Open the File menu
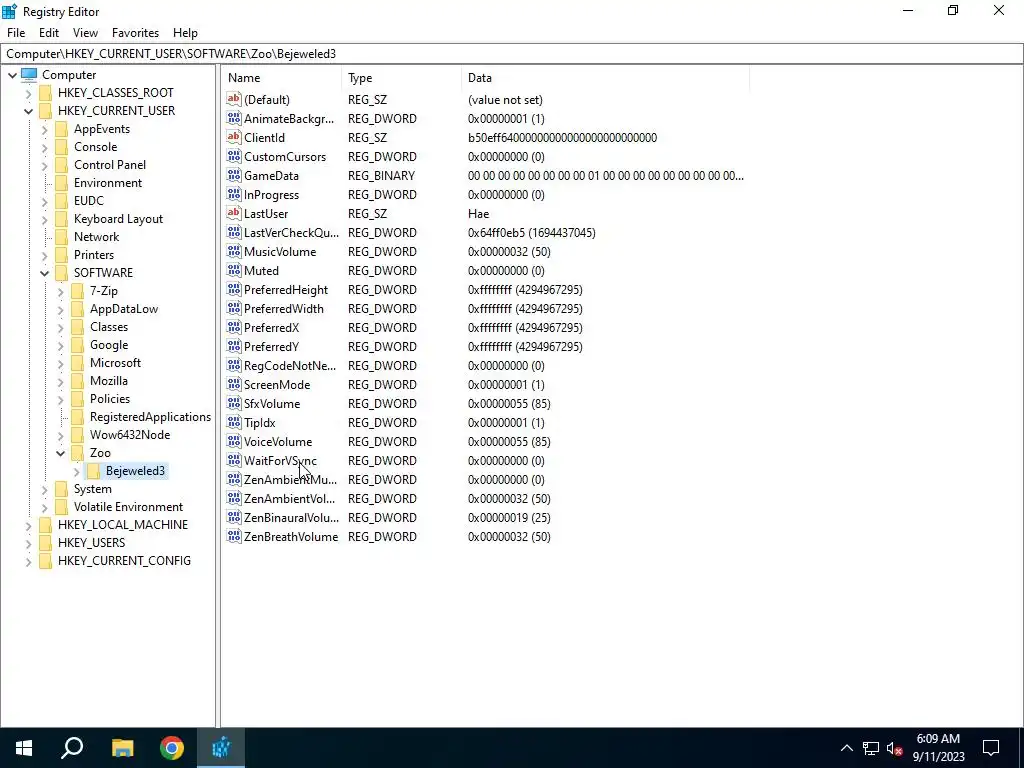 (16, 33)
